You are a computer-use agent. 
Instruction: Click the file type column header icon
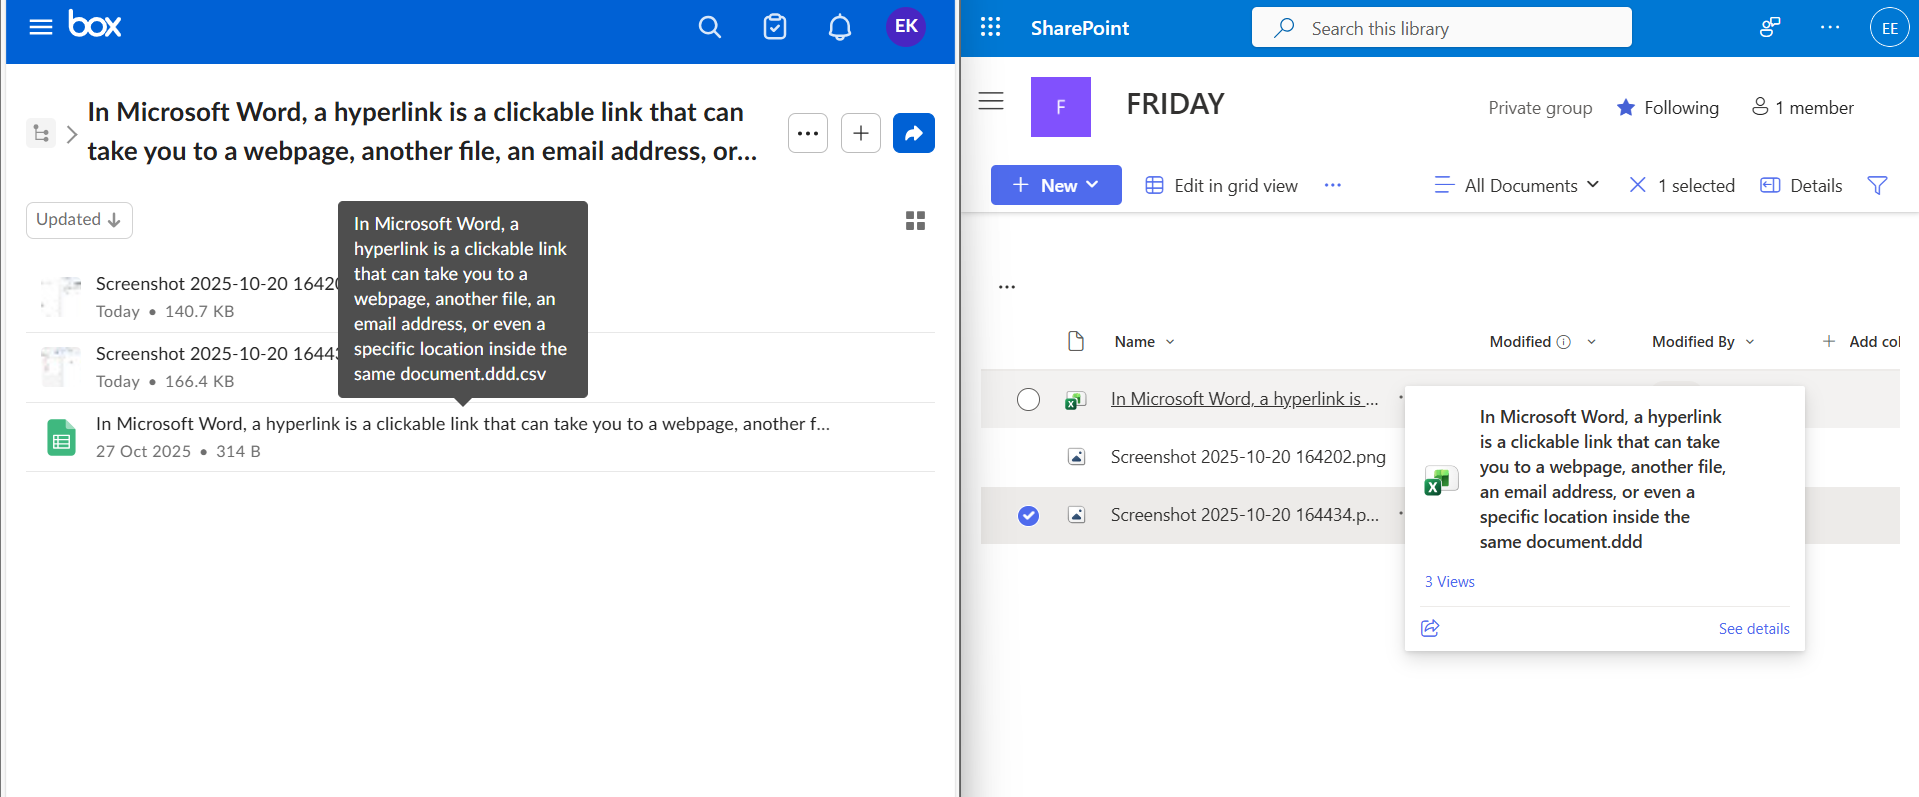1076,341
